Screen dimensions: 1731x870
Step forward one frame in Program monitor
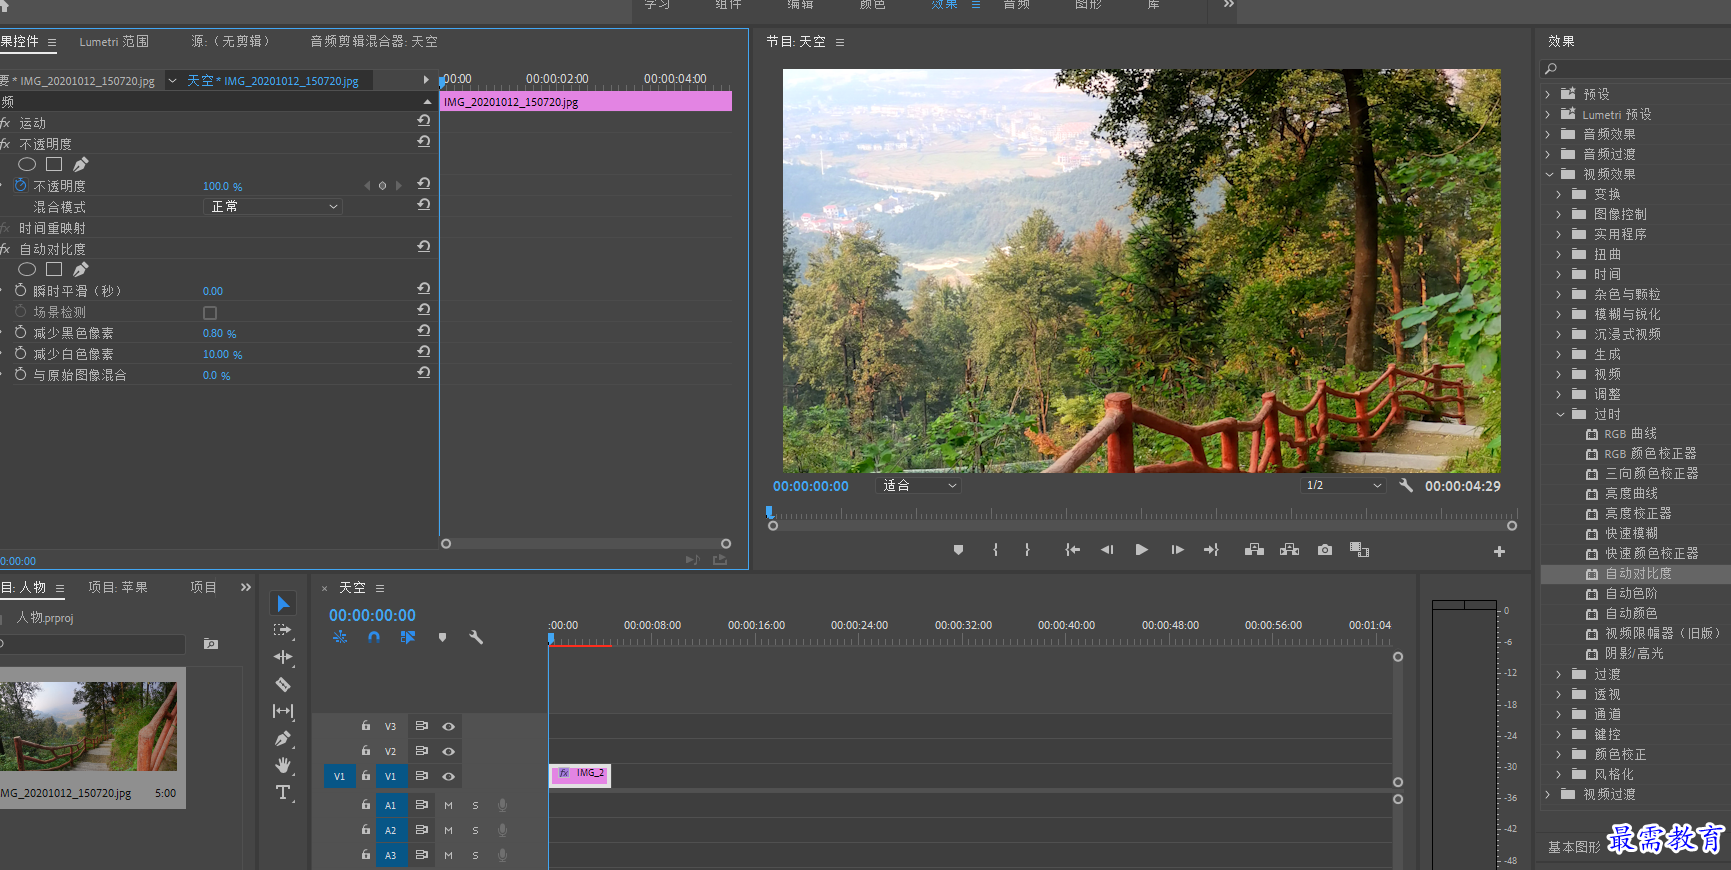(x=1177, y=550)
